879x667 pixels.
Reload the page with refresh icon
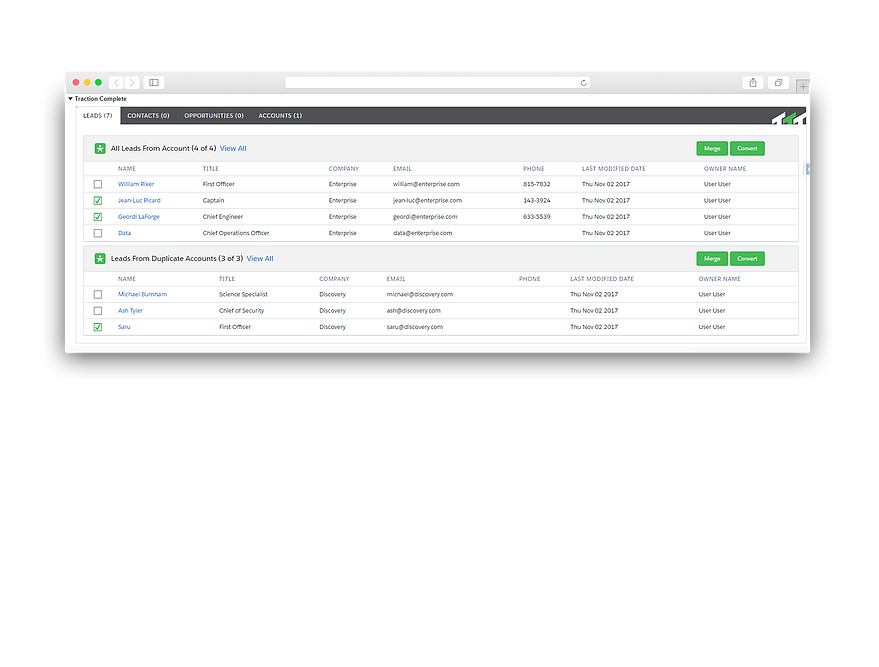(584, 83)
